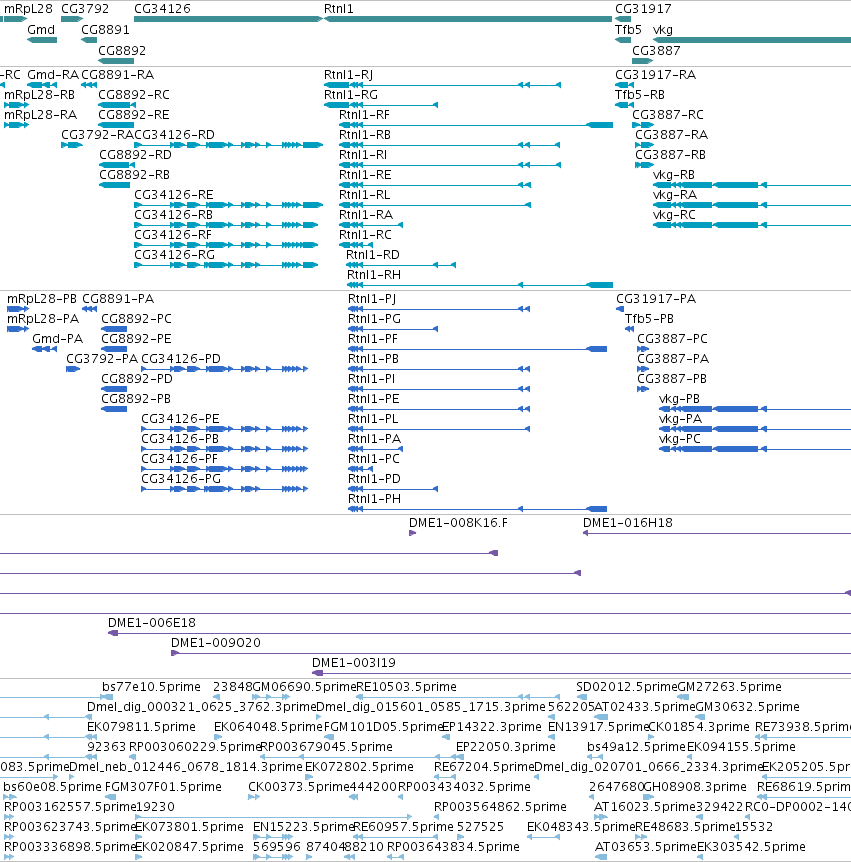The height and width of the screenshot is (862, 851).
Task: Select transcript vkg-RC
Action: (674, 214)
